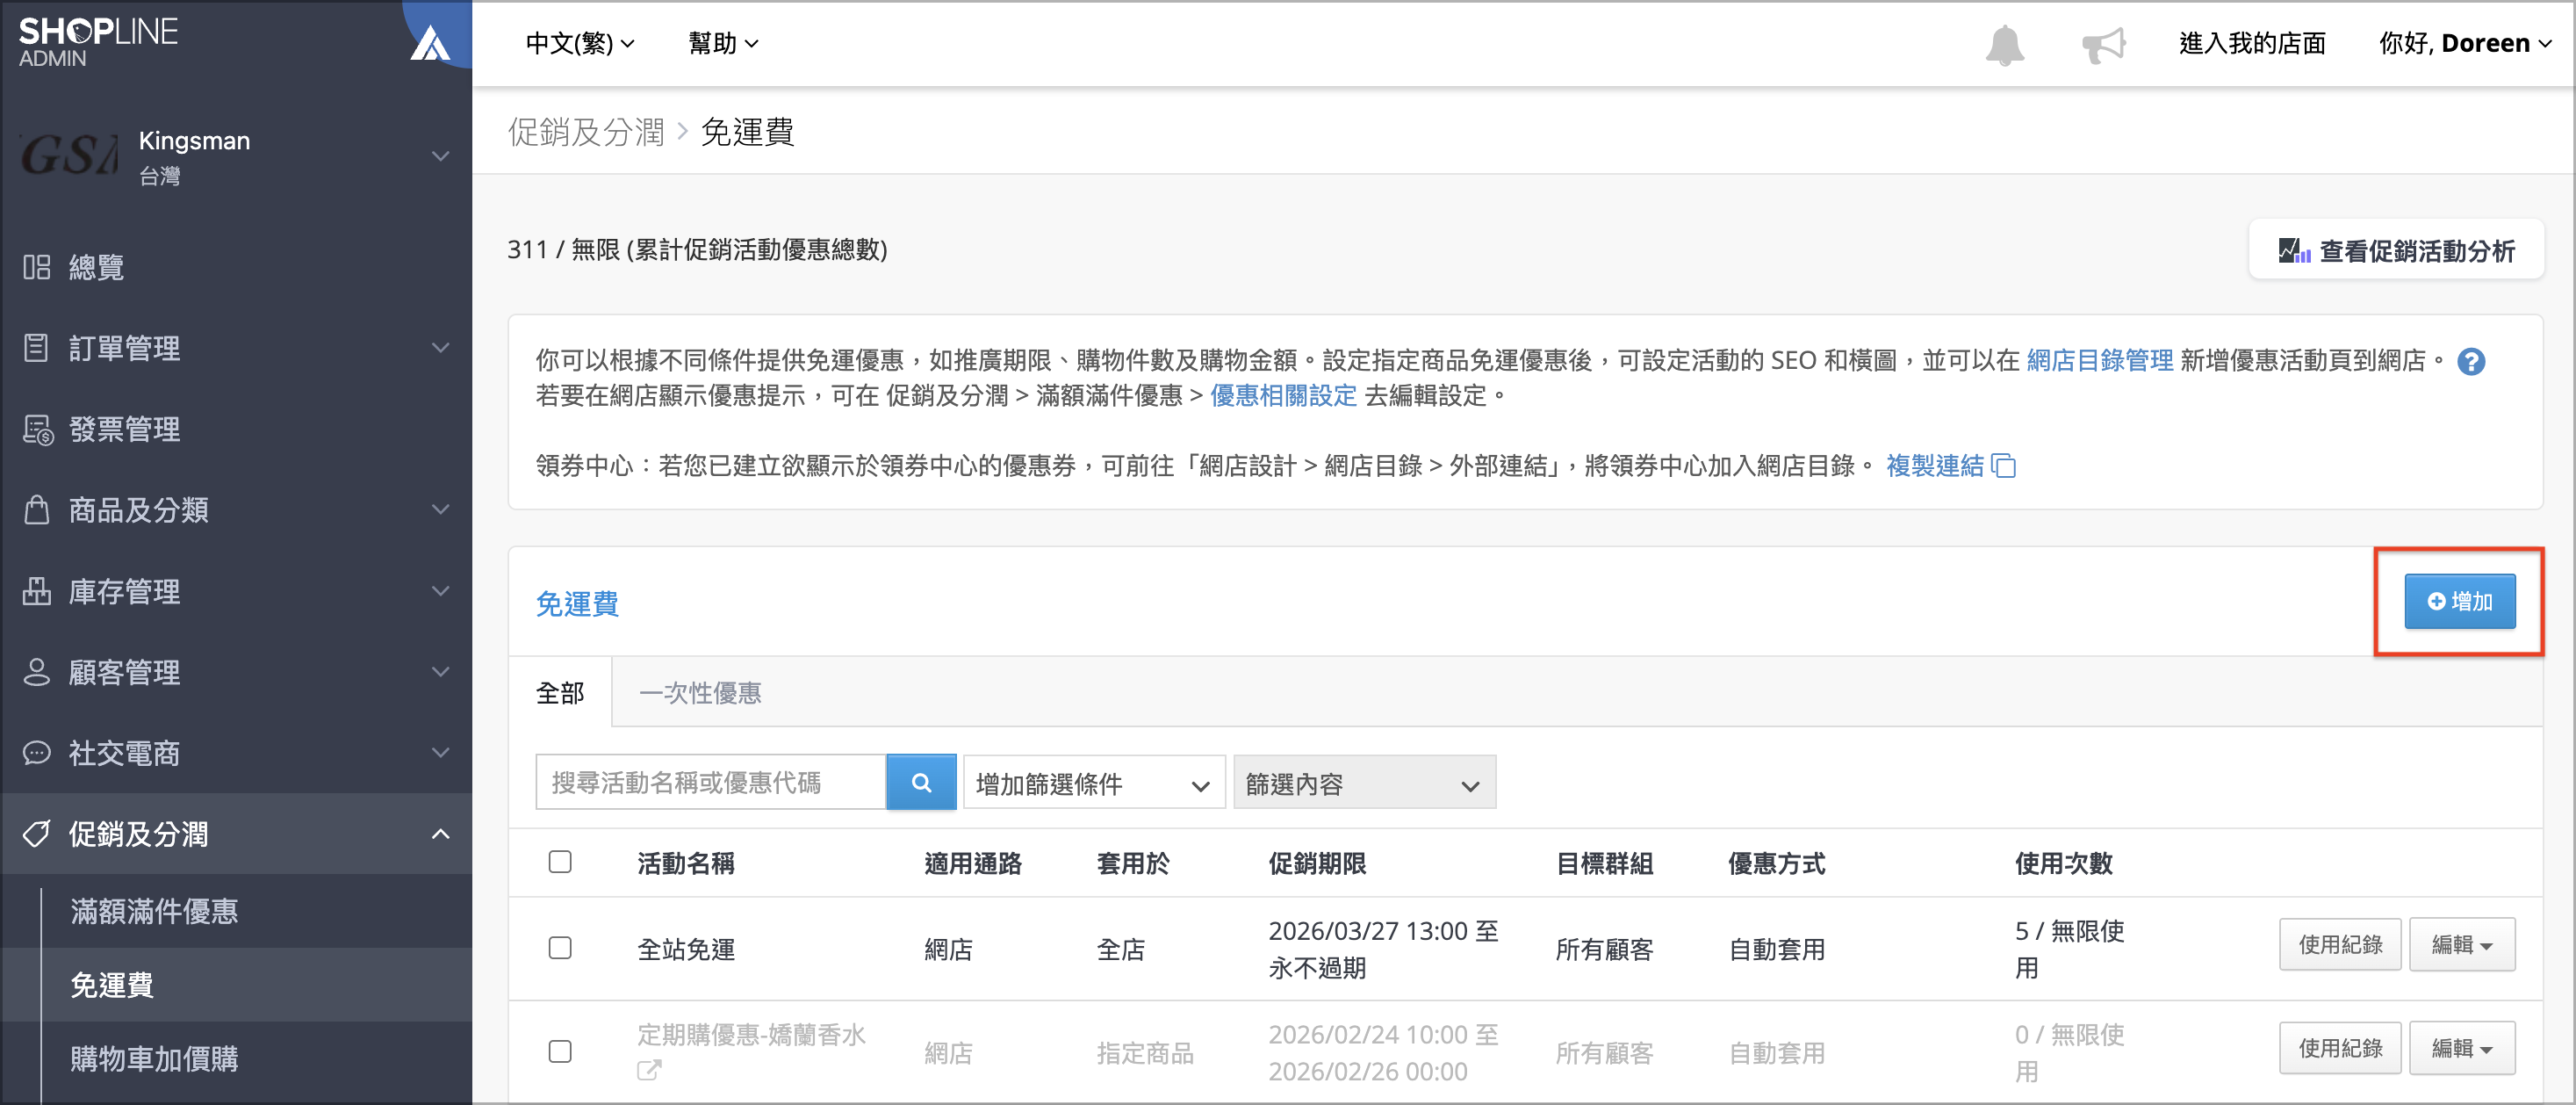Check the 全站免運 row checkbox
This screenshot has height=1105, width=2576.
point(560,947)
